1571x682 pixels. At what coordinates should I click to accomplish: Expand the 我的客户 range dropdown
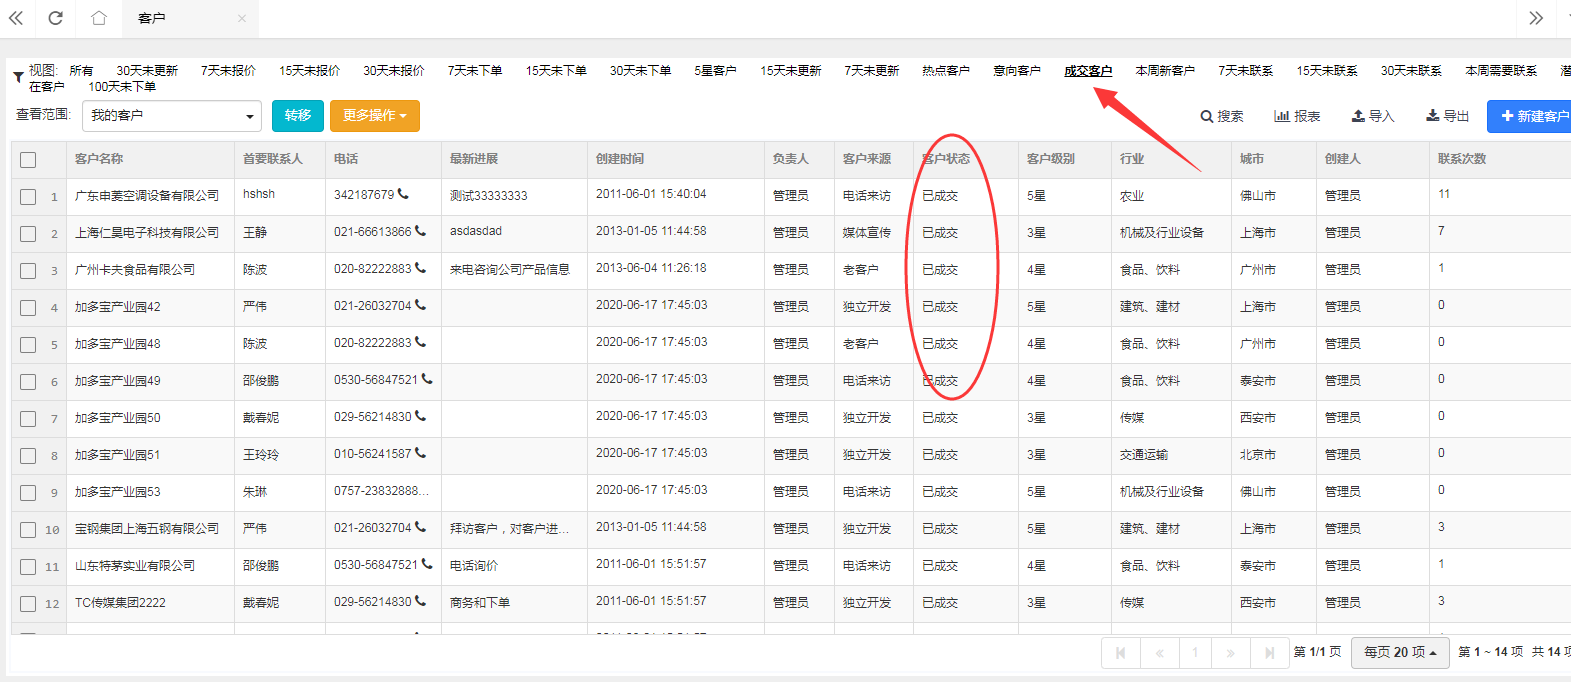(171, 116)
